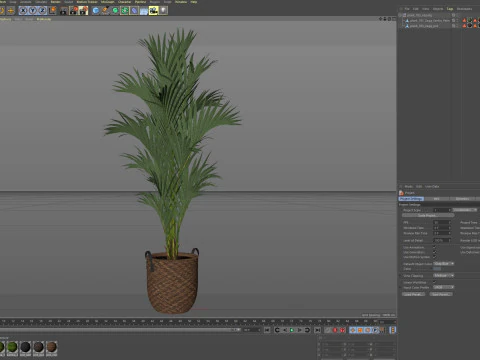Open Default Object Color dropdown
480x360 pixels.
click(x=444, y=264)
